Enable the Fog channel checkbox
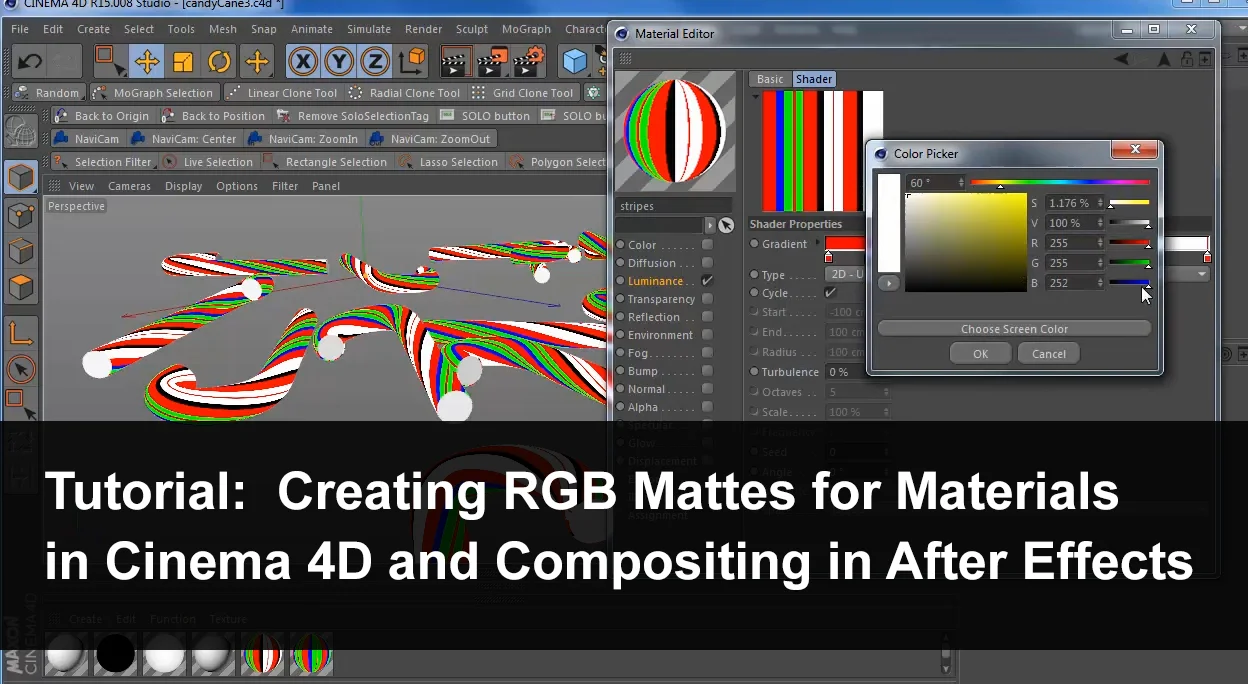This screenshot has height=684, width=1248. tap(707, 353)
